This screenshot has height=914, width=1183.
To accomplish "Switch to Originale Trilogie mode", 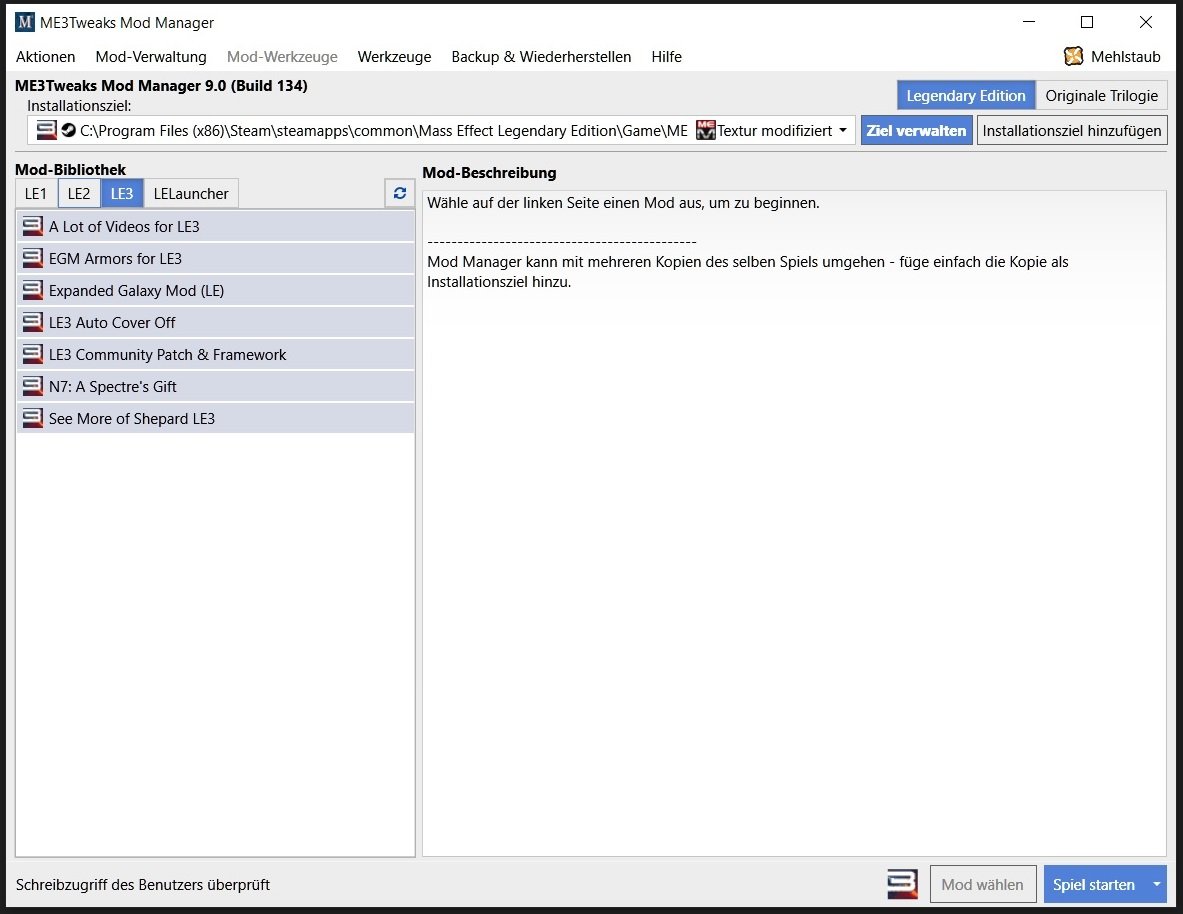I will coord(1102,95).
